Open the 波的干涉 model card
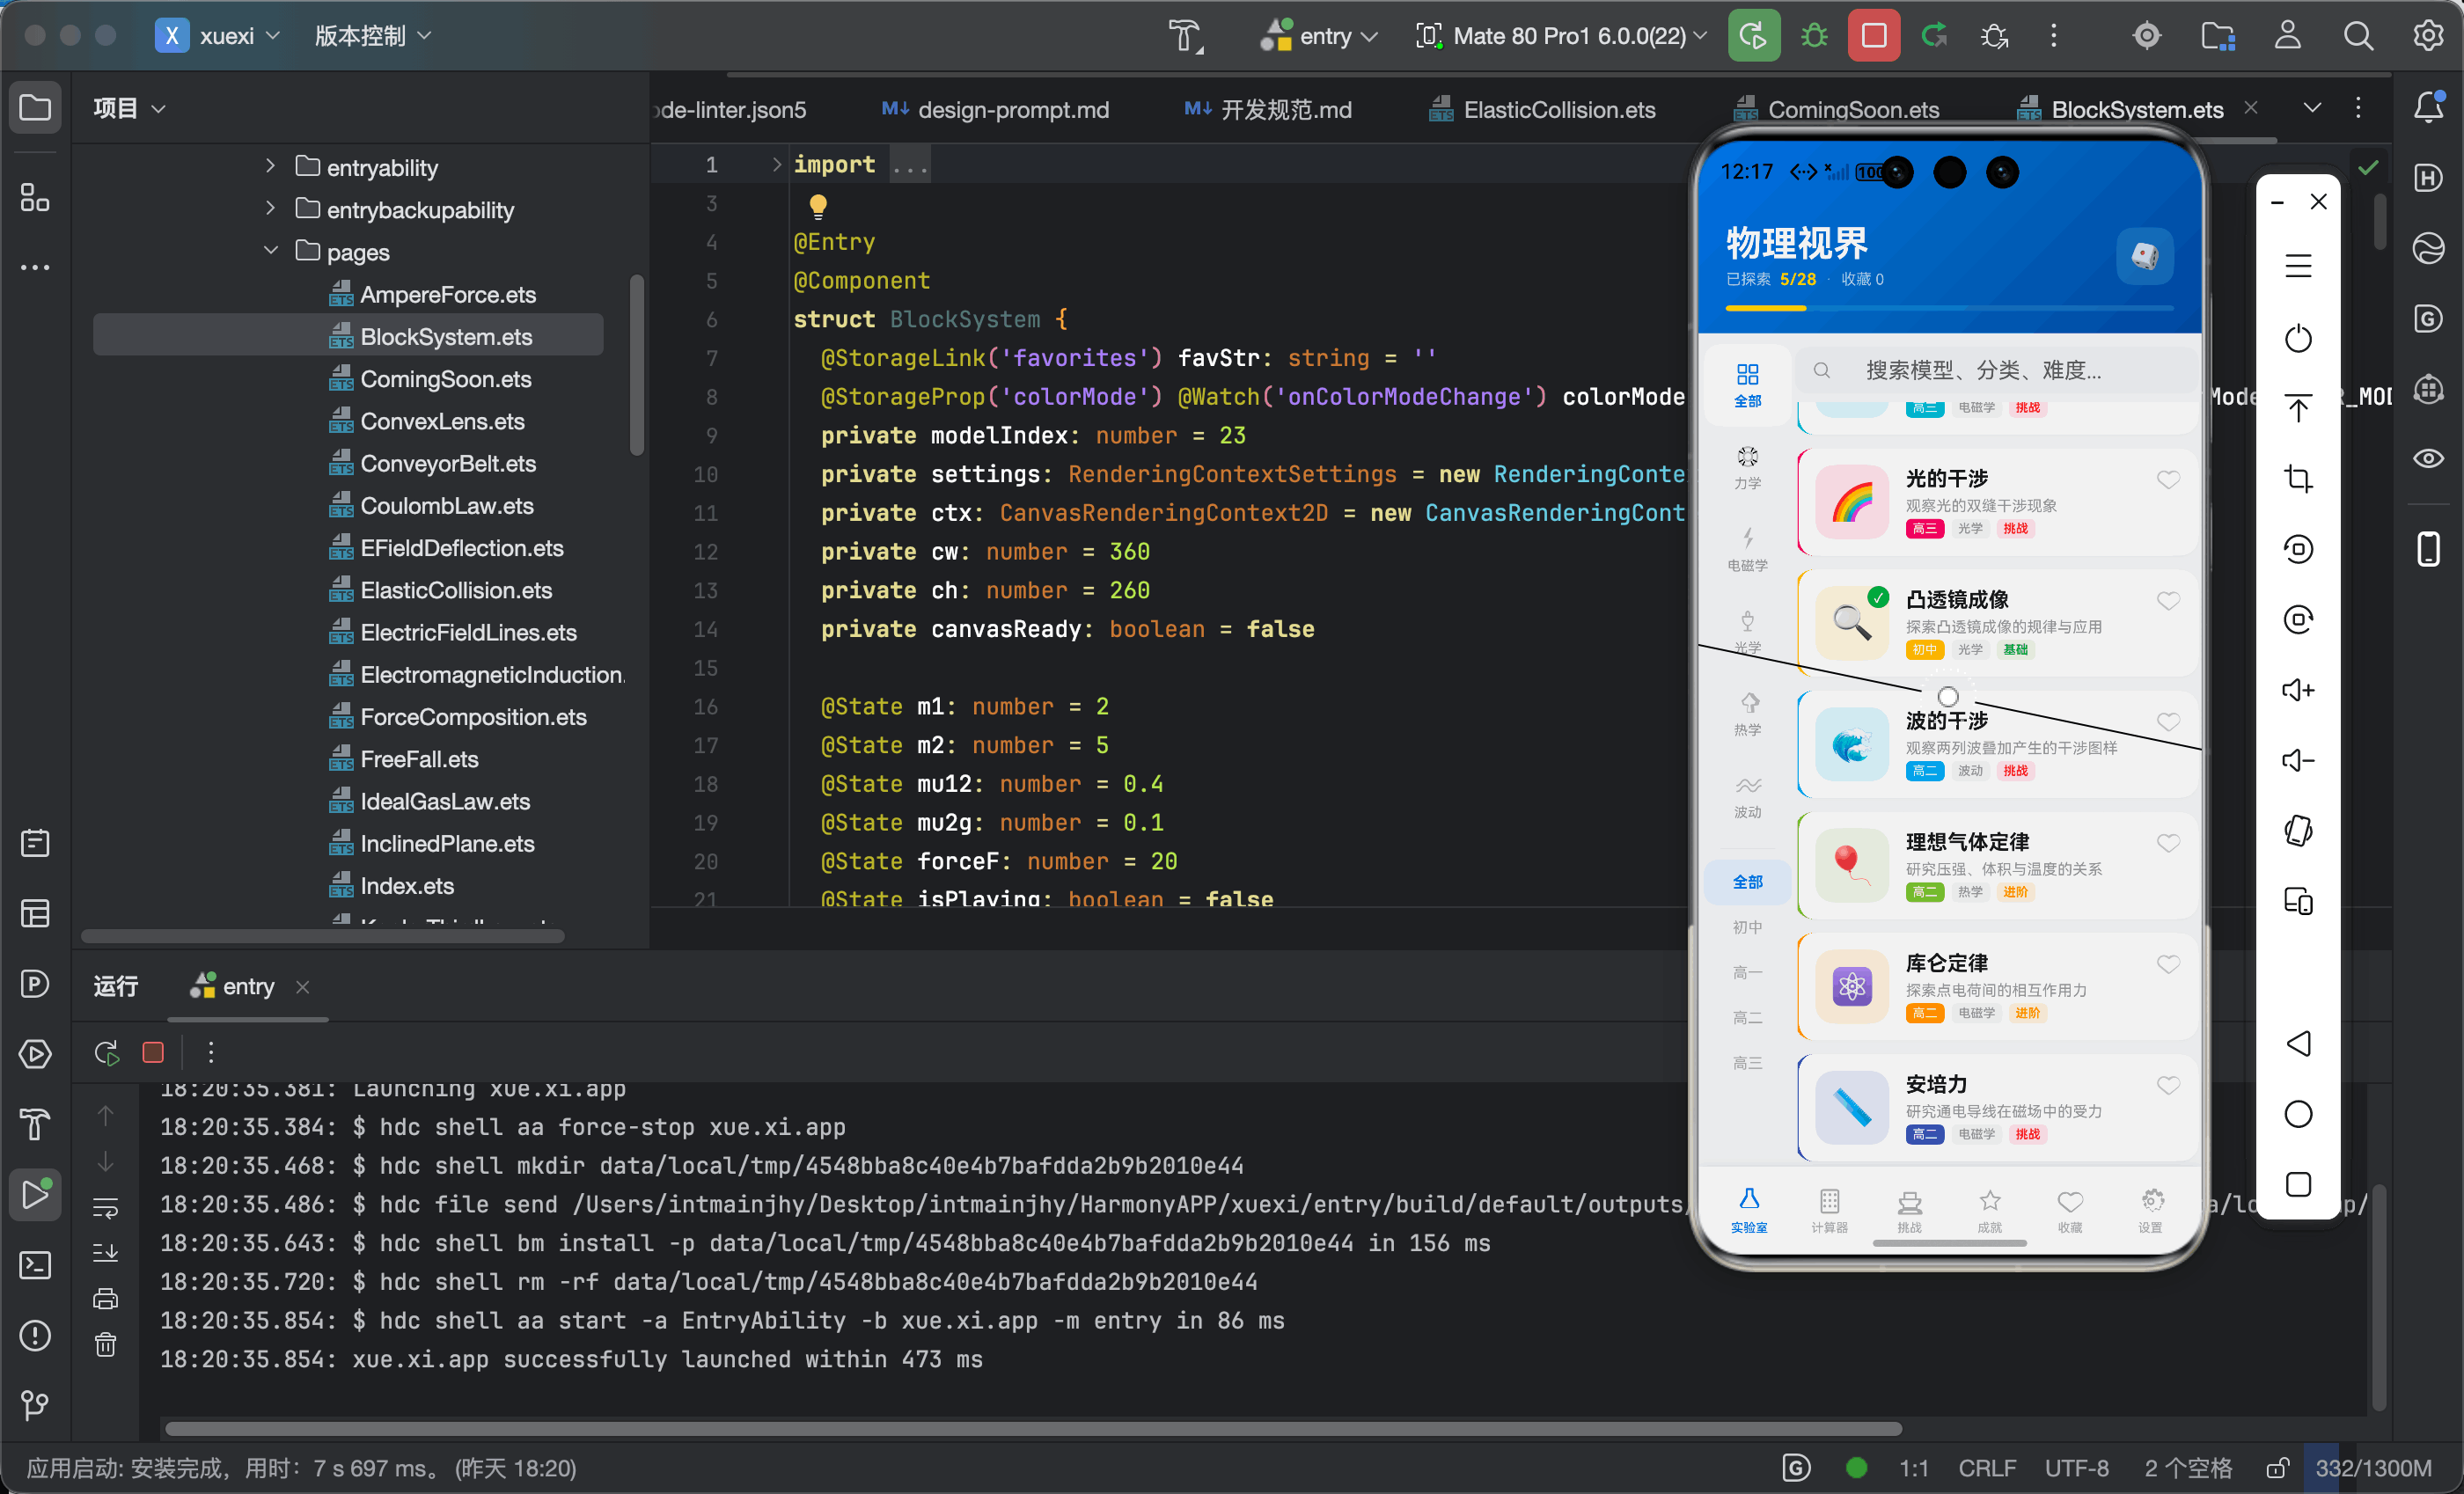Viewport: 2464px width, 1494px height. [x=1997, y=744]
